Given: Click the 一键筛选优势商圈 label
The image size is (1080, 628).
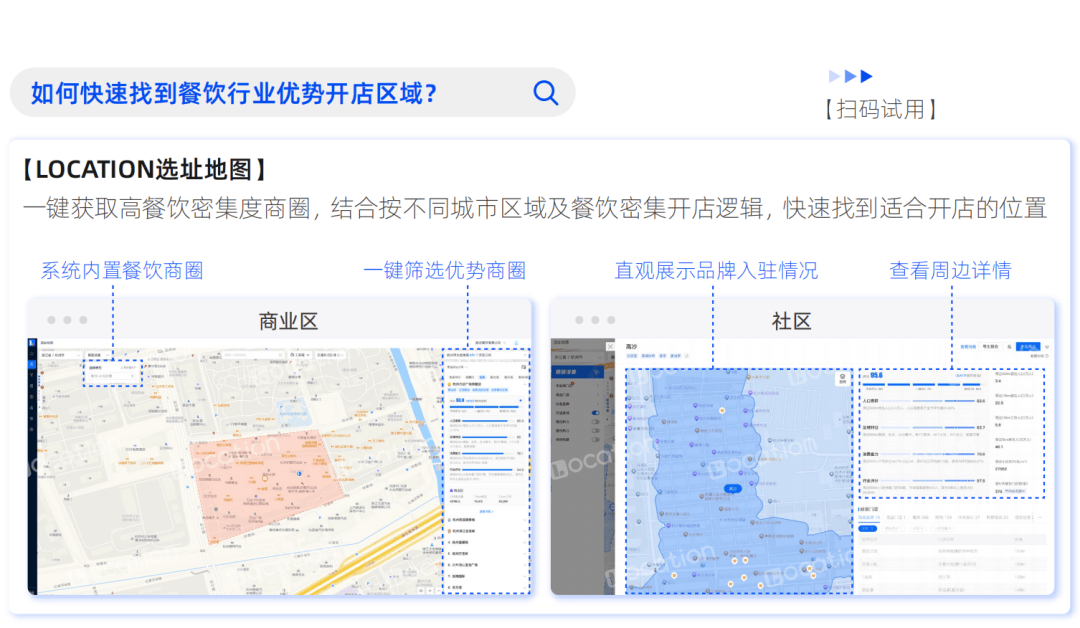Looking at the screenshot, I should (445, 271).
